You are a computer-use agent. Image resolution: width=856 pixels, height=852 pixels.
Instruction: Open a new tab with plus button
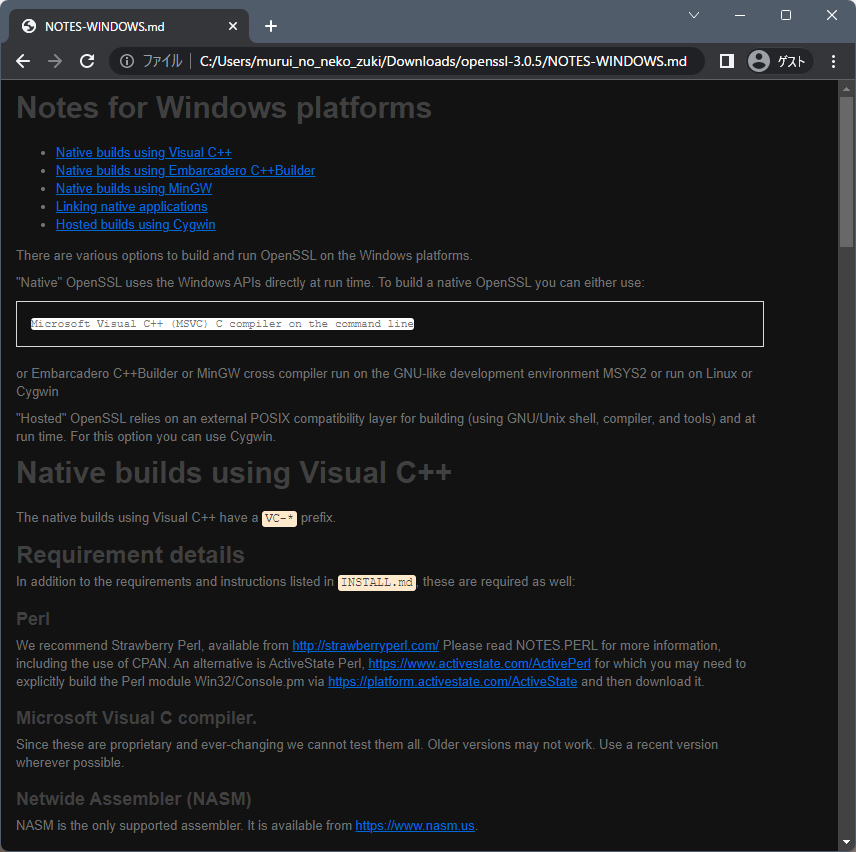coord(271,26)
